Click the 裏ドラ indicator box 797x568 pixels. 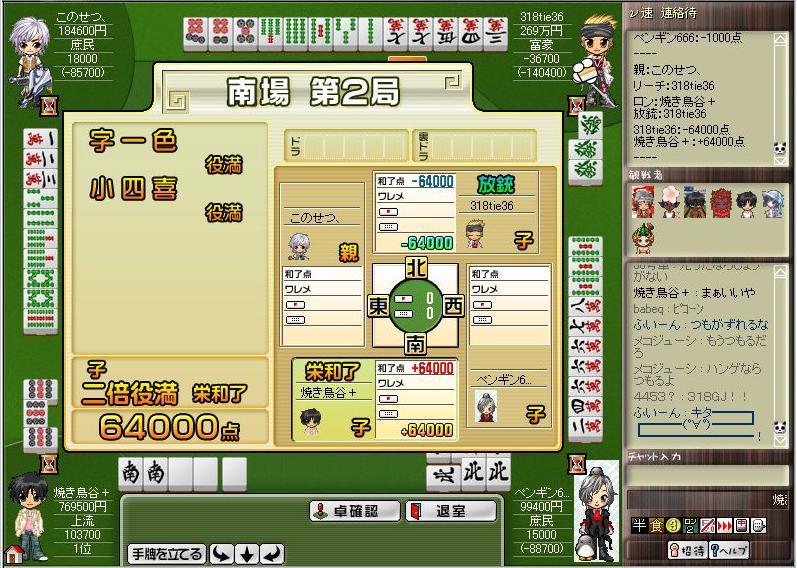[x=474, y=145]
